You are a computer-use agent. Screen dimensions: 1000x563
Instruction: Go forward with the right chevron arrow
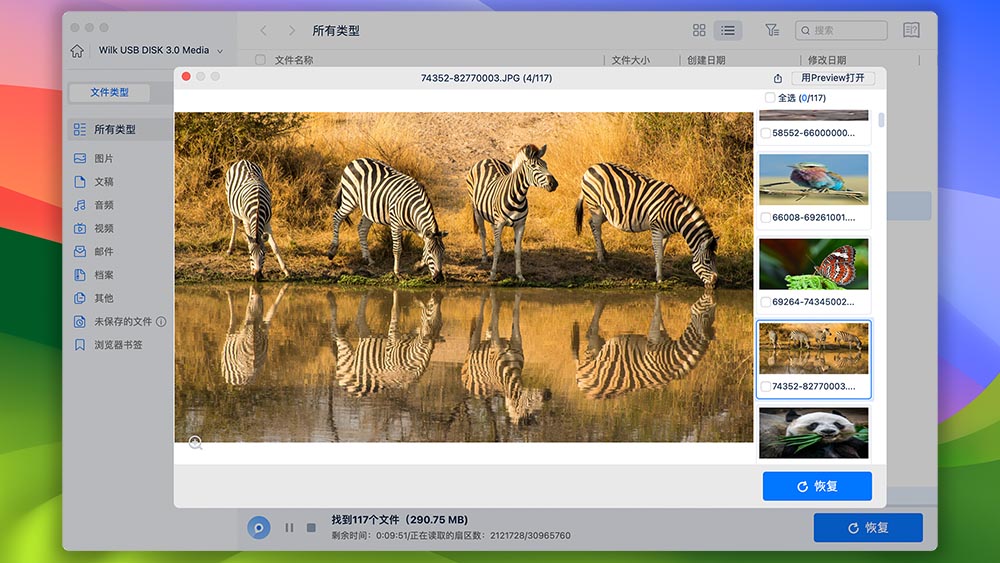291,31
